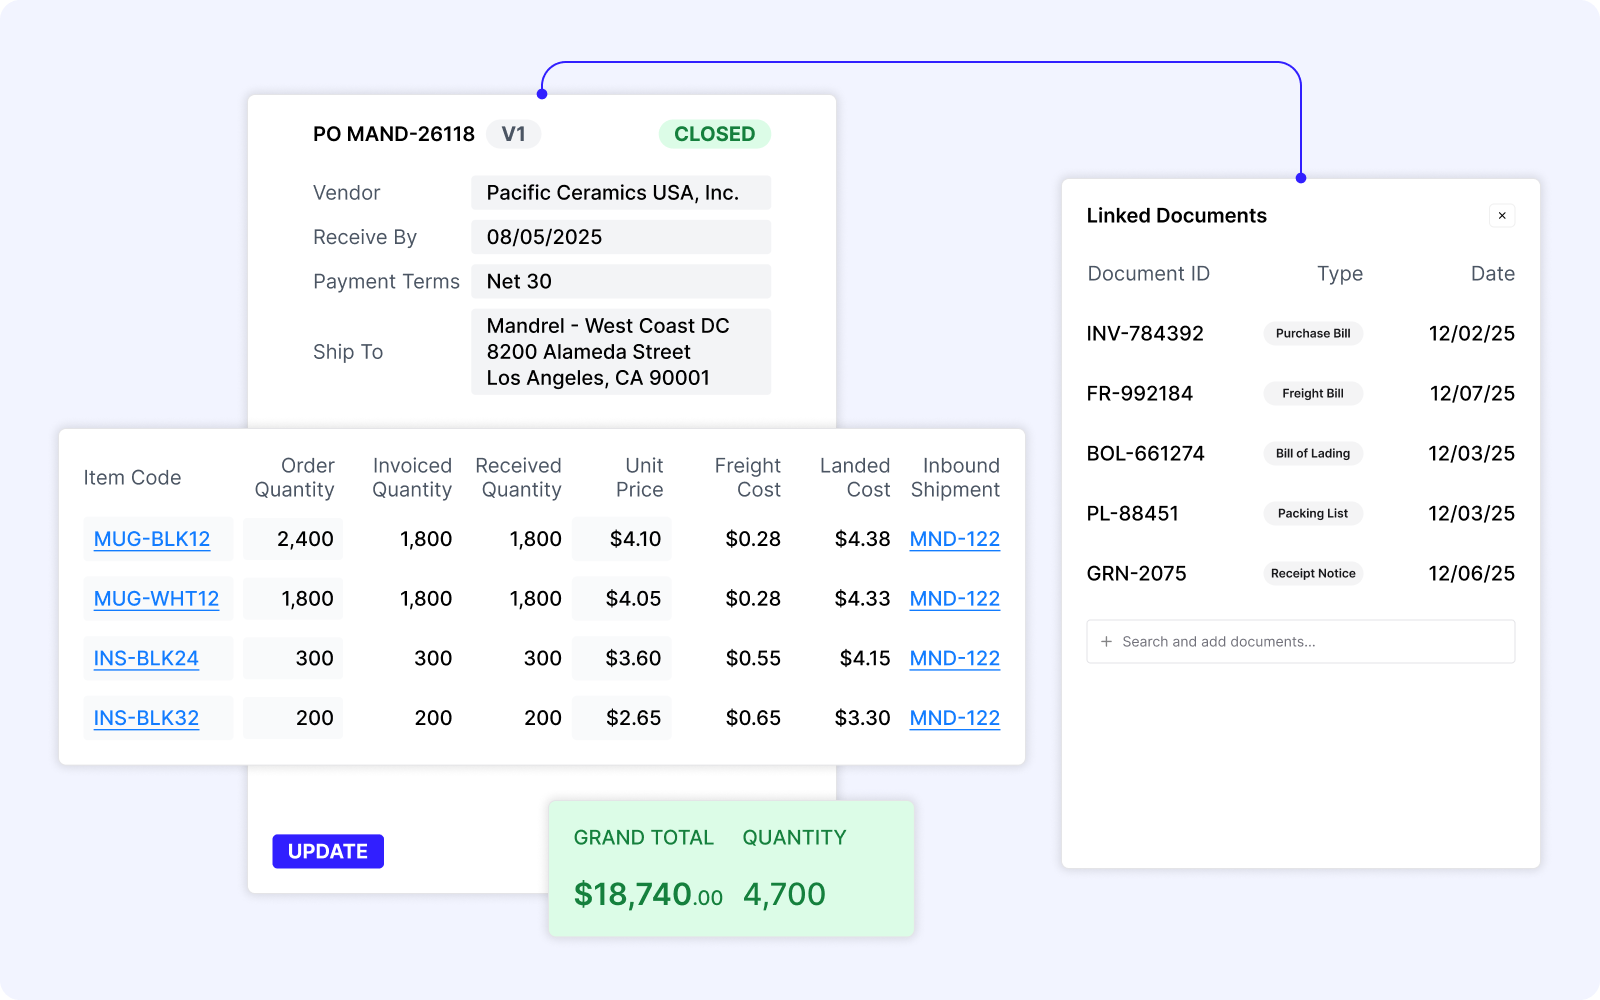Open the Receive By date field
The height and width of the screenshot is (1000, 1600).
[x=620, y=237]
